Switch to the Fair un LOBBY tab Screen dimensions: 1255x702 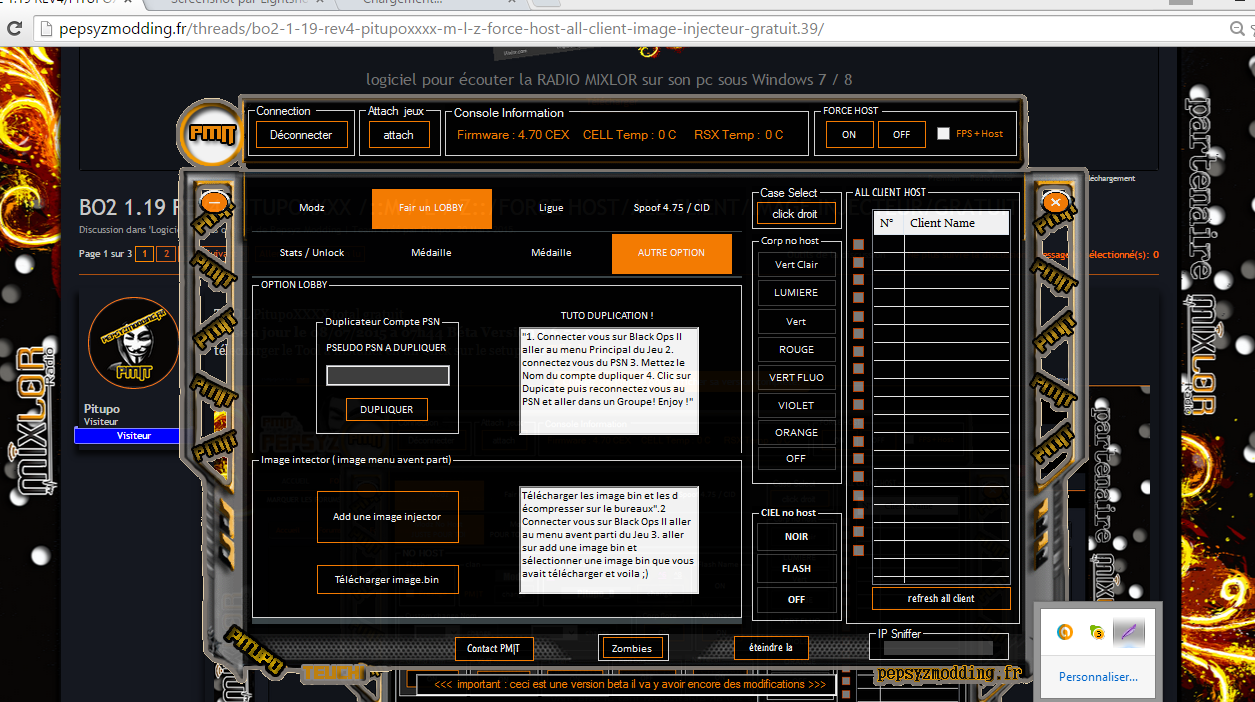pyautogui.click(x=432, y=208)
